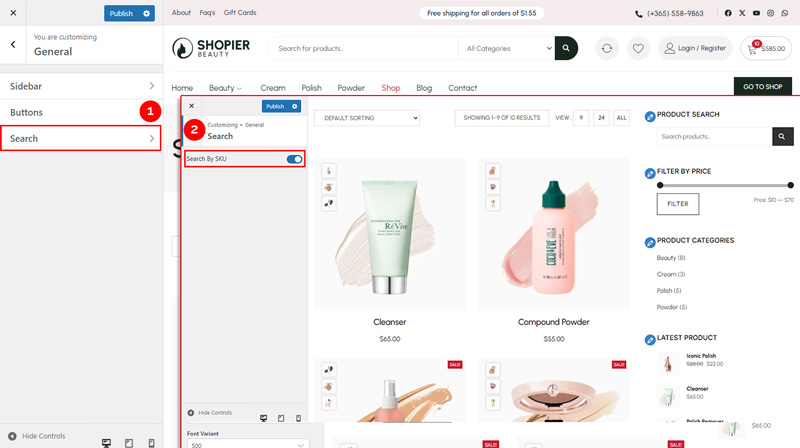Toggle the Search By SKU switch
Viewport: 800px width, 448px height.
pyautogui.click(x=294, y=159)
